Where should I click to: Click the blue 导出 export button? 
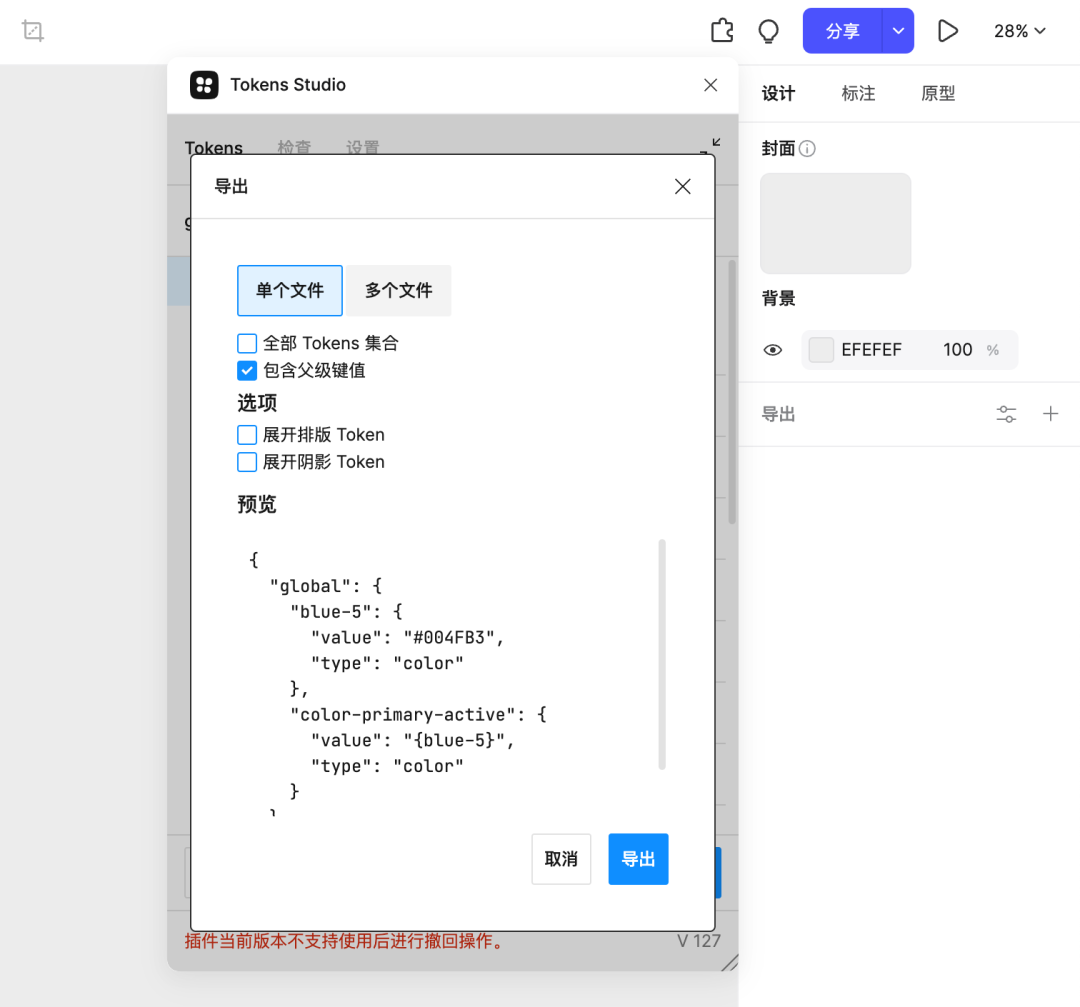point(638,859)
